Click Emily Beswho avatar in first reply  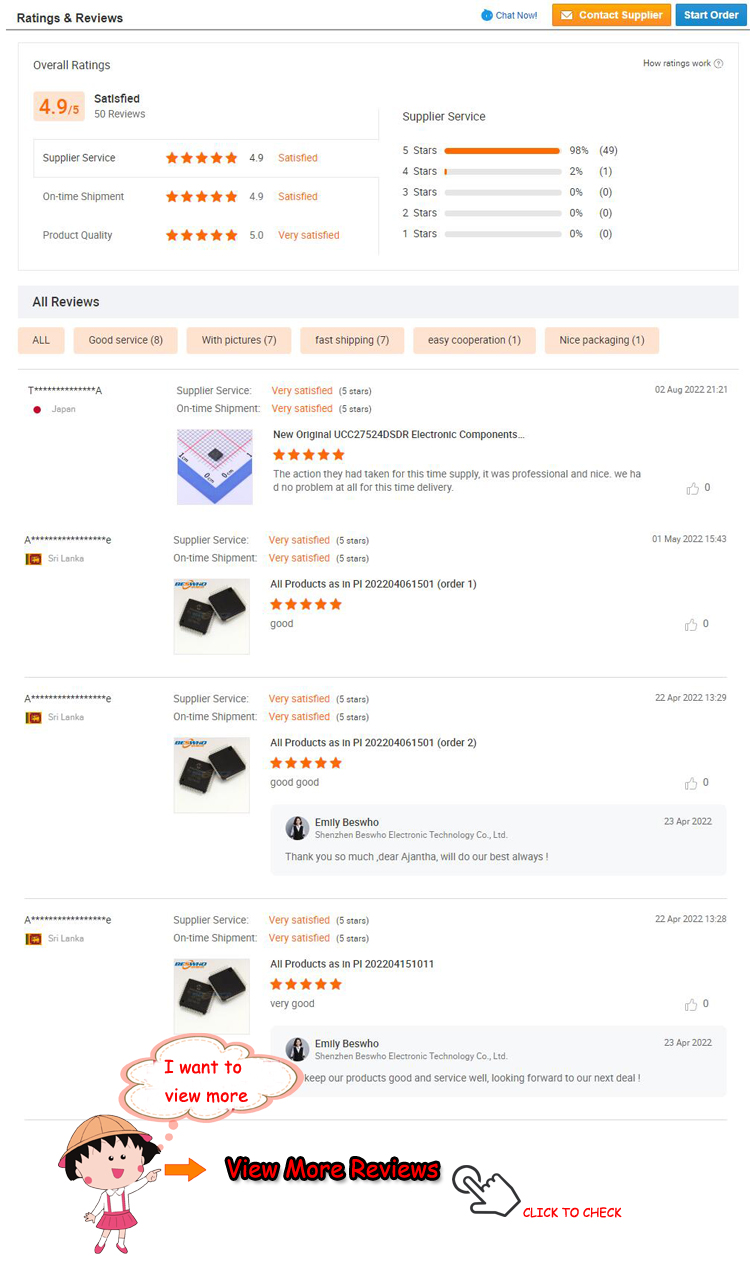click(x=297, y=828)
